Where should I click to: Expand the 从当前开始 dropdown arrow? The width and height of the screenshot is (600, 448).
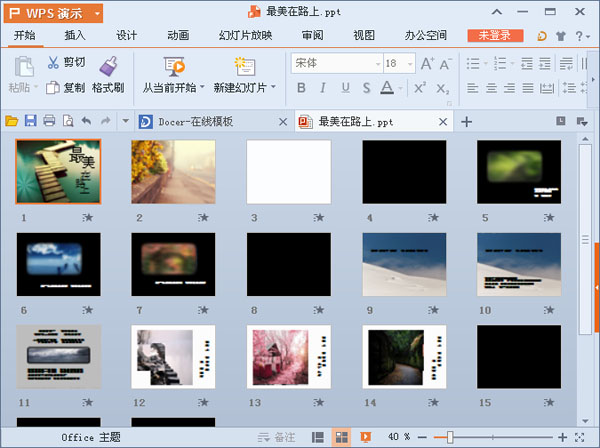[202, 87]
